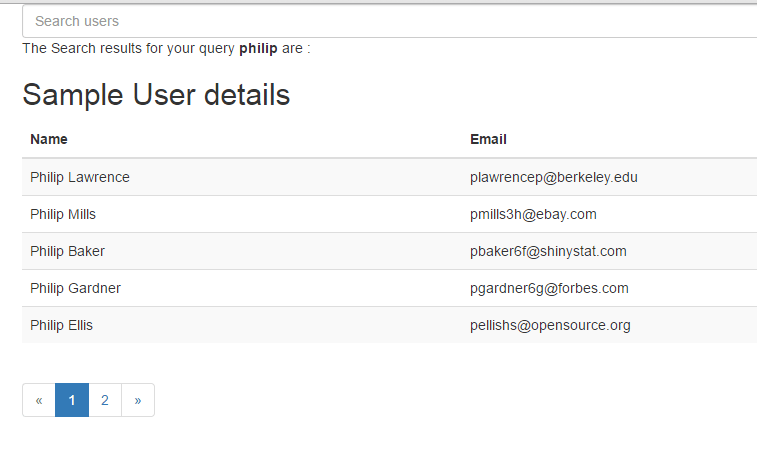Go to previous page with « arrow

click(39, 400)
